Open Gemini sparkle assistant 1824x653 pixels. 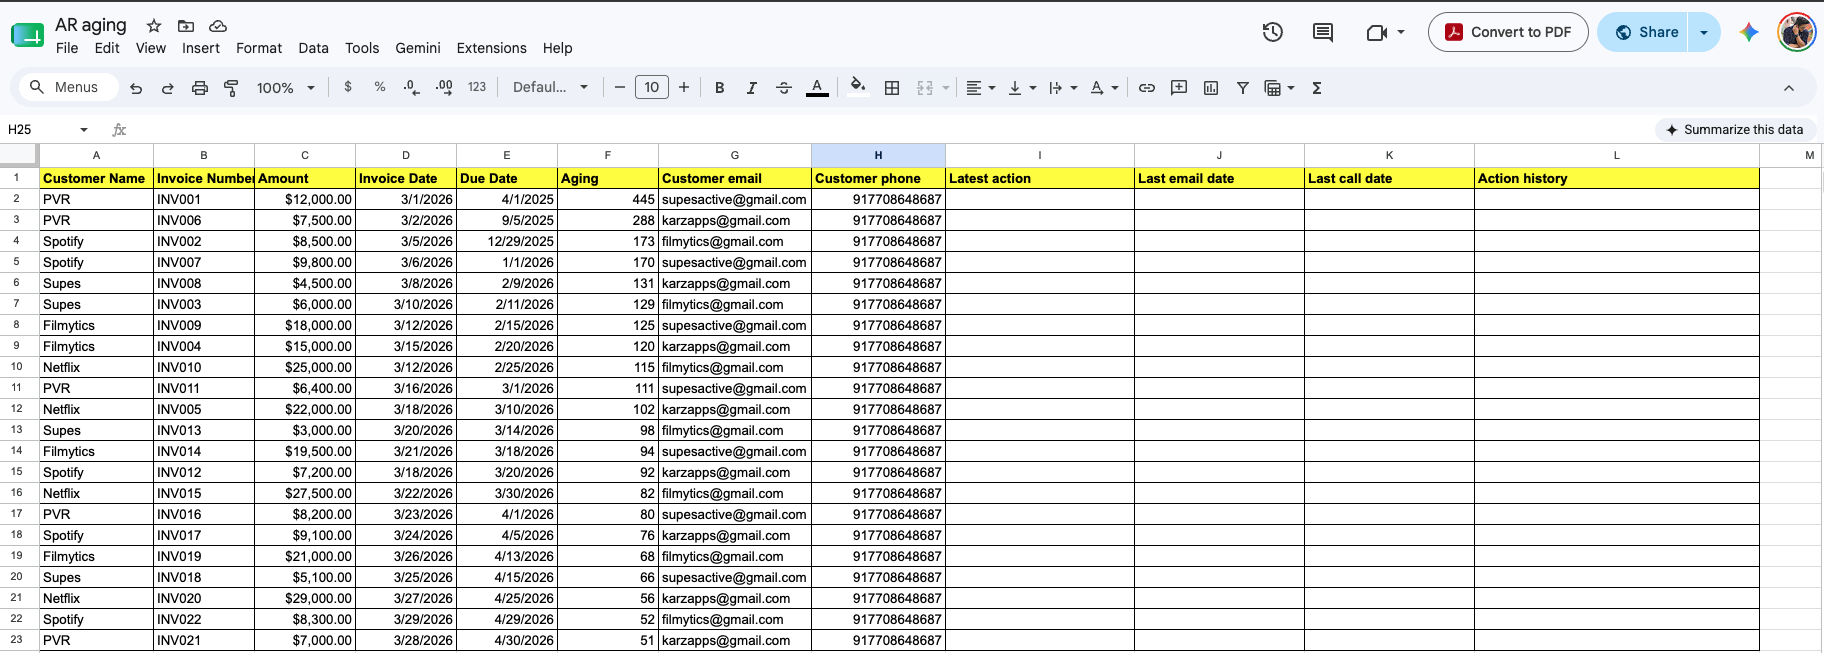click(x=1749, y=32)
